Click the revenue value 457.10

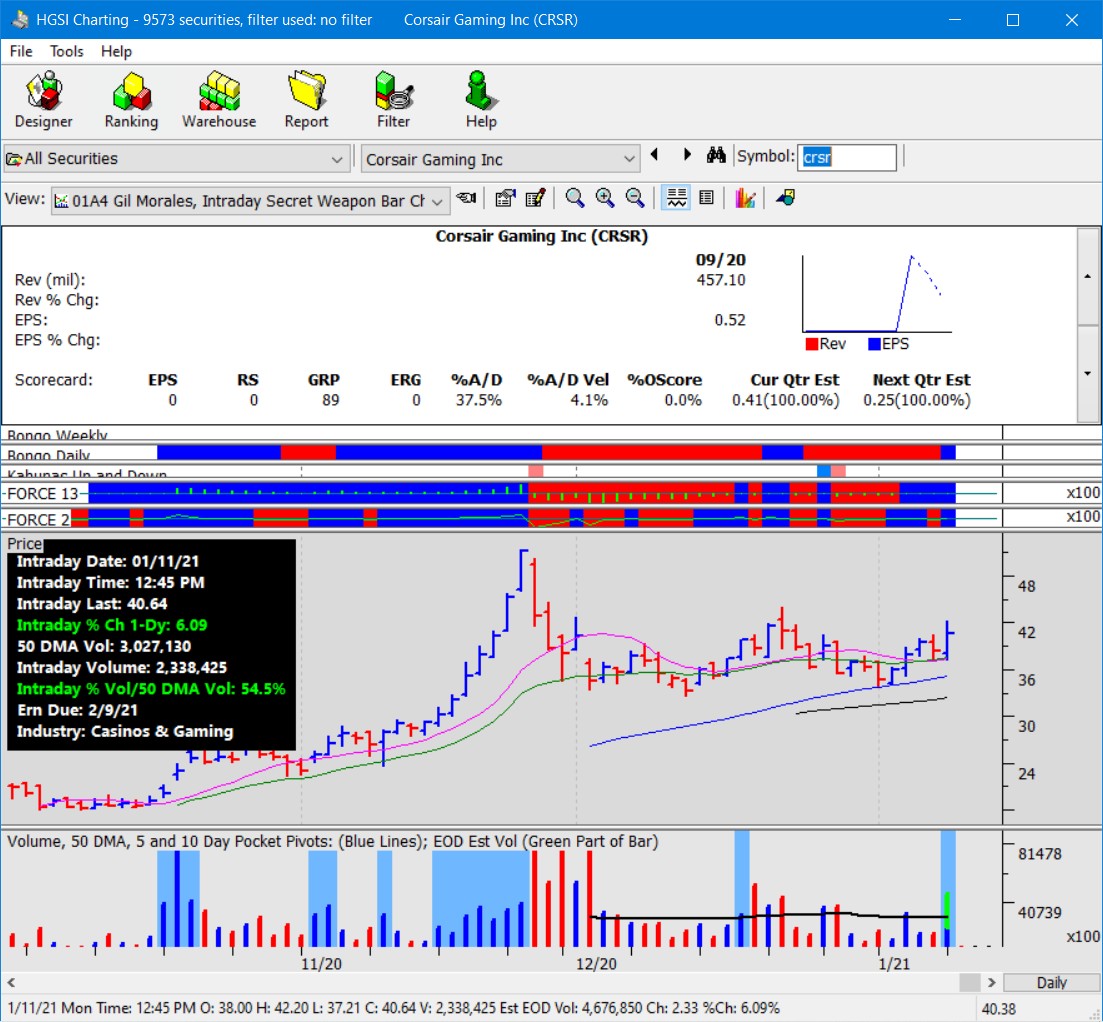click(721, 280)
